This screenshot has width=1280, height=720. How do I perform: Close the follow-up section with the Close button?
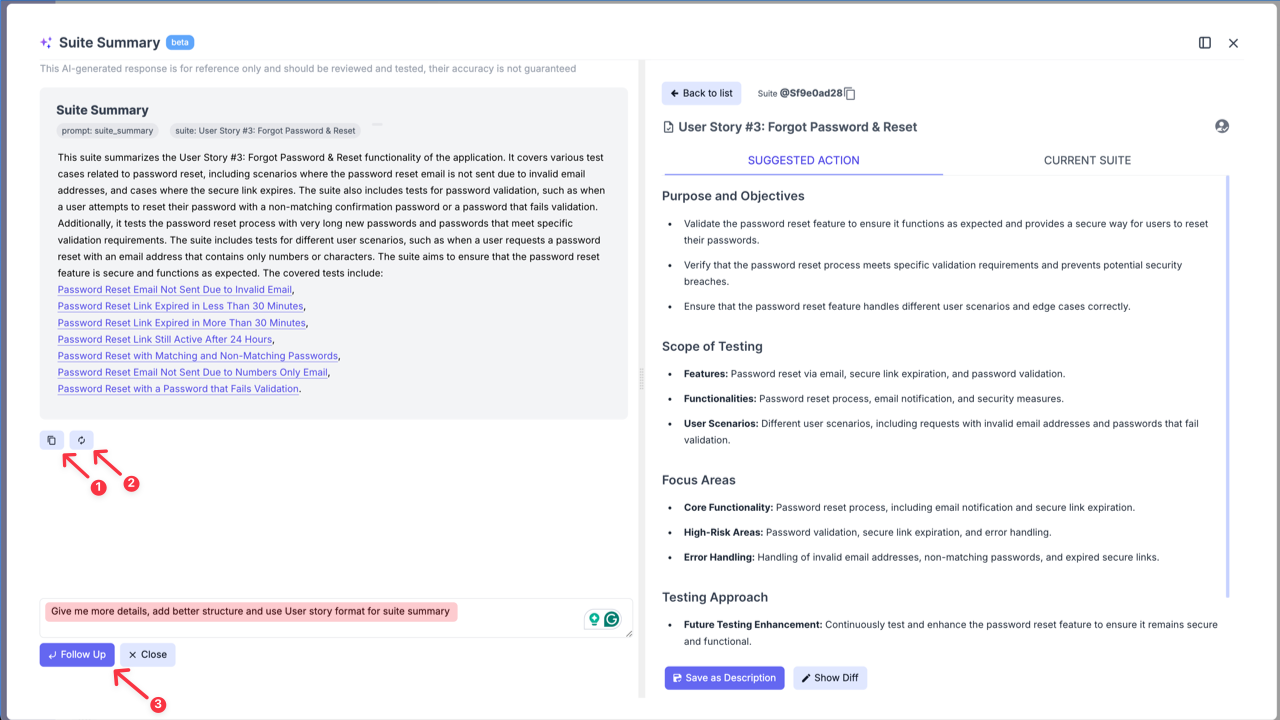click(147, 654)
